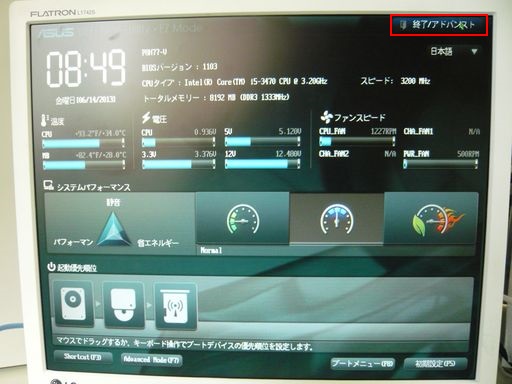Click the network boot device icon
The image size is (512, 384).
point(175,306)
